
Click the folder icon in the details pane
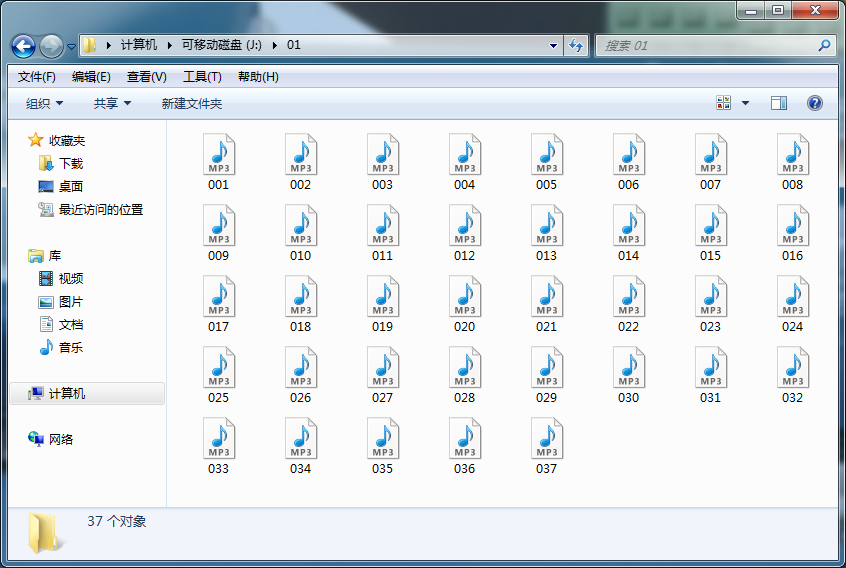point(43,533)
